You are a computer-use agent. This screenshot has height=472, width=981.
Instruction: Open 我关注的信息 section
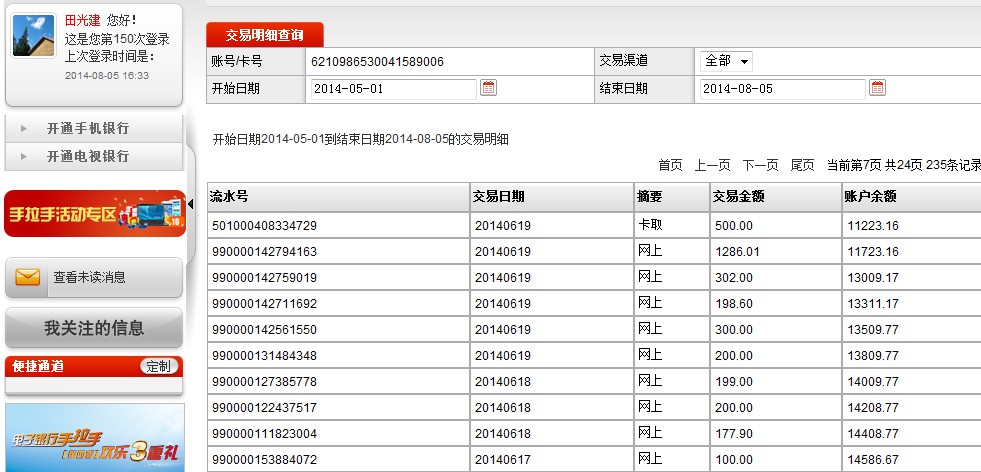click(x=94, y=328)
